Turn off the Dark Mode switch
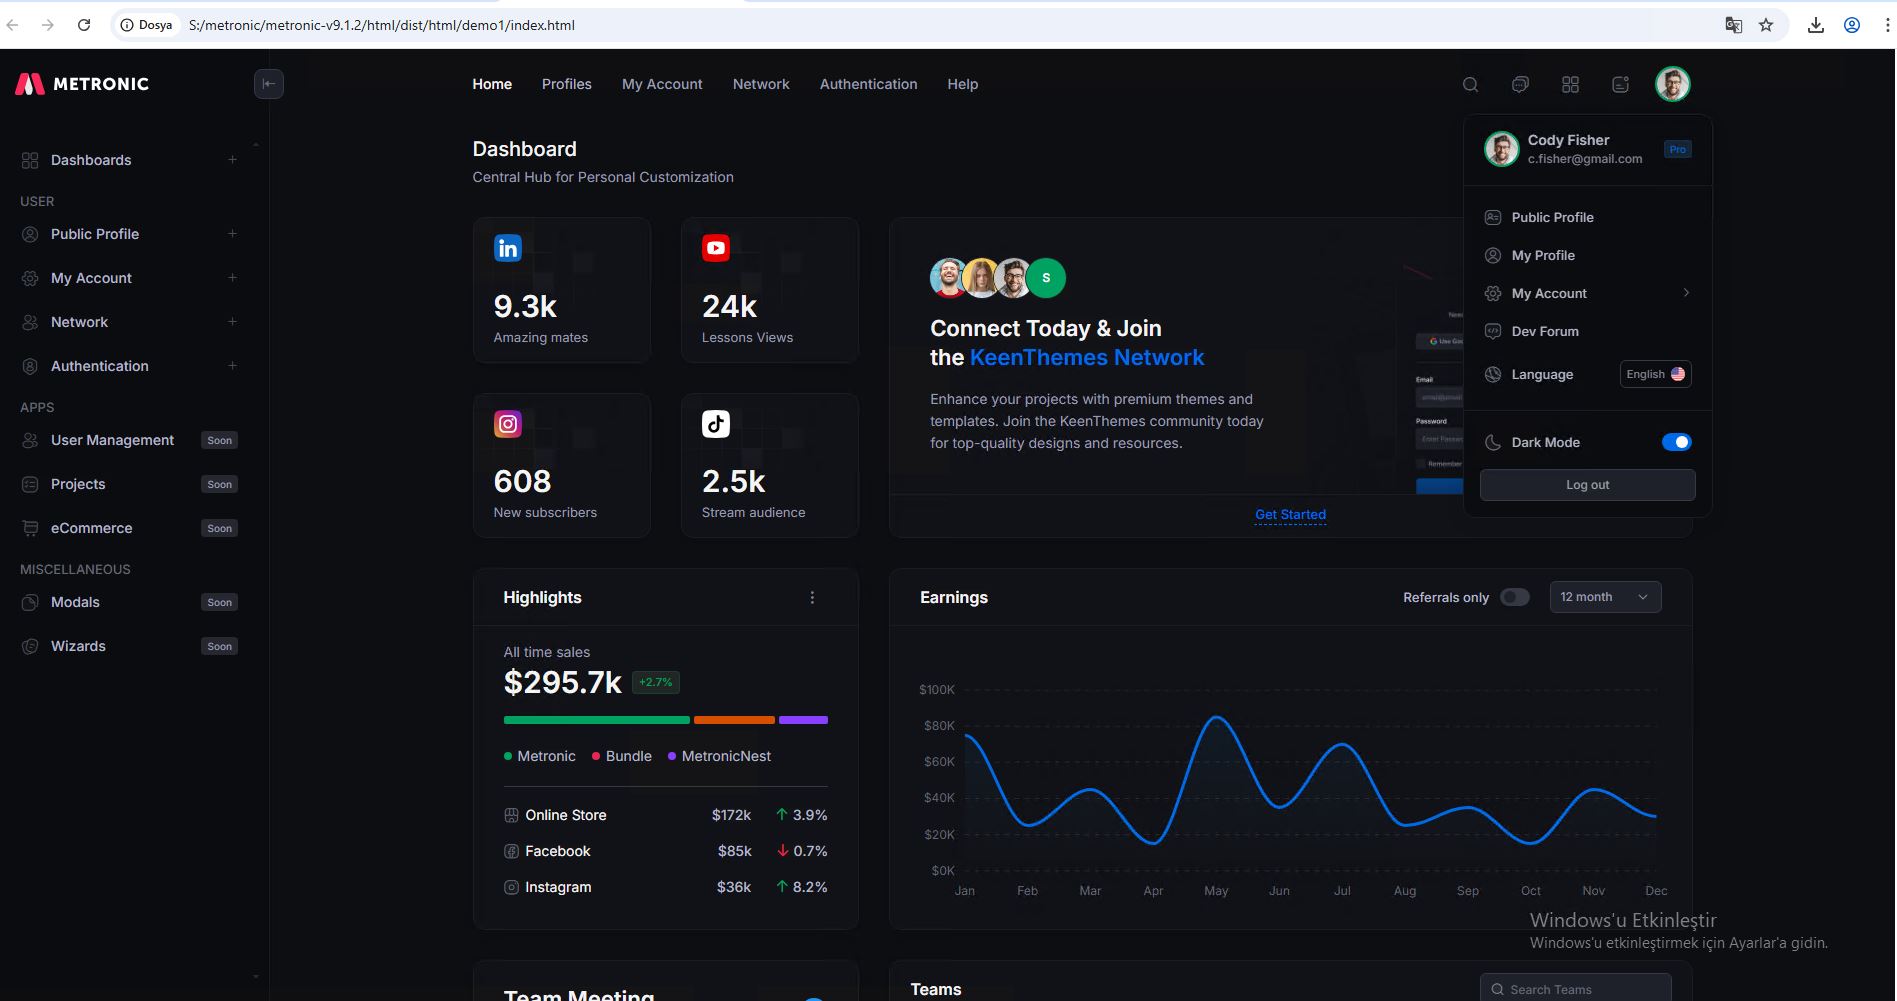The width and height of the screenshot is (1897, 1001). tap(1676, 442)
